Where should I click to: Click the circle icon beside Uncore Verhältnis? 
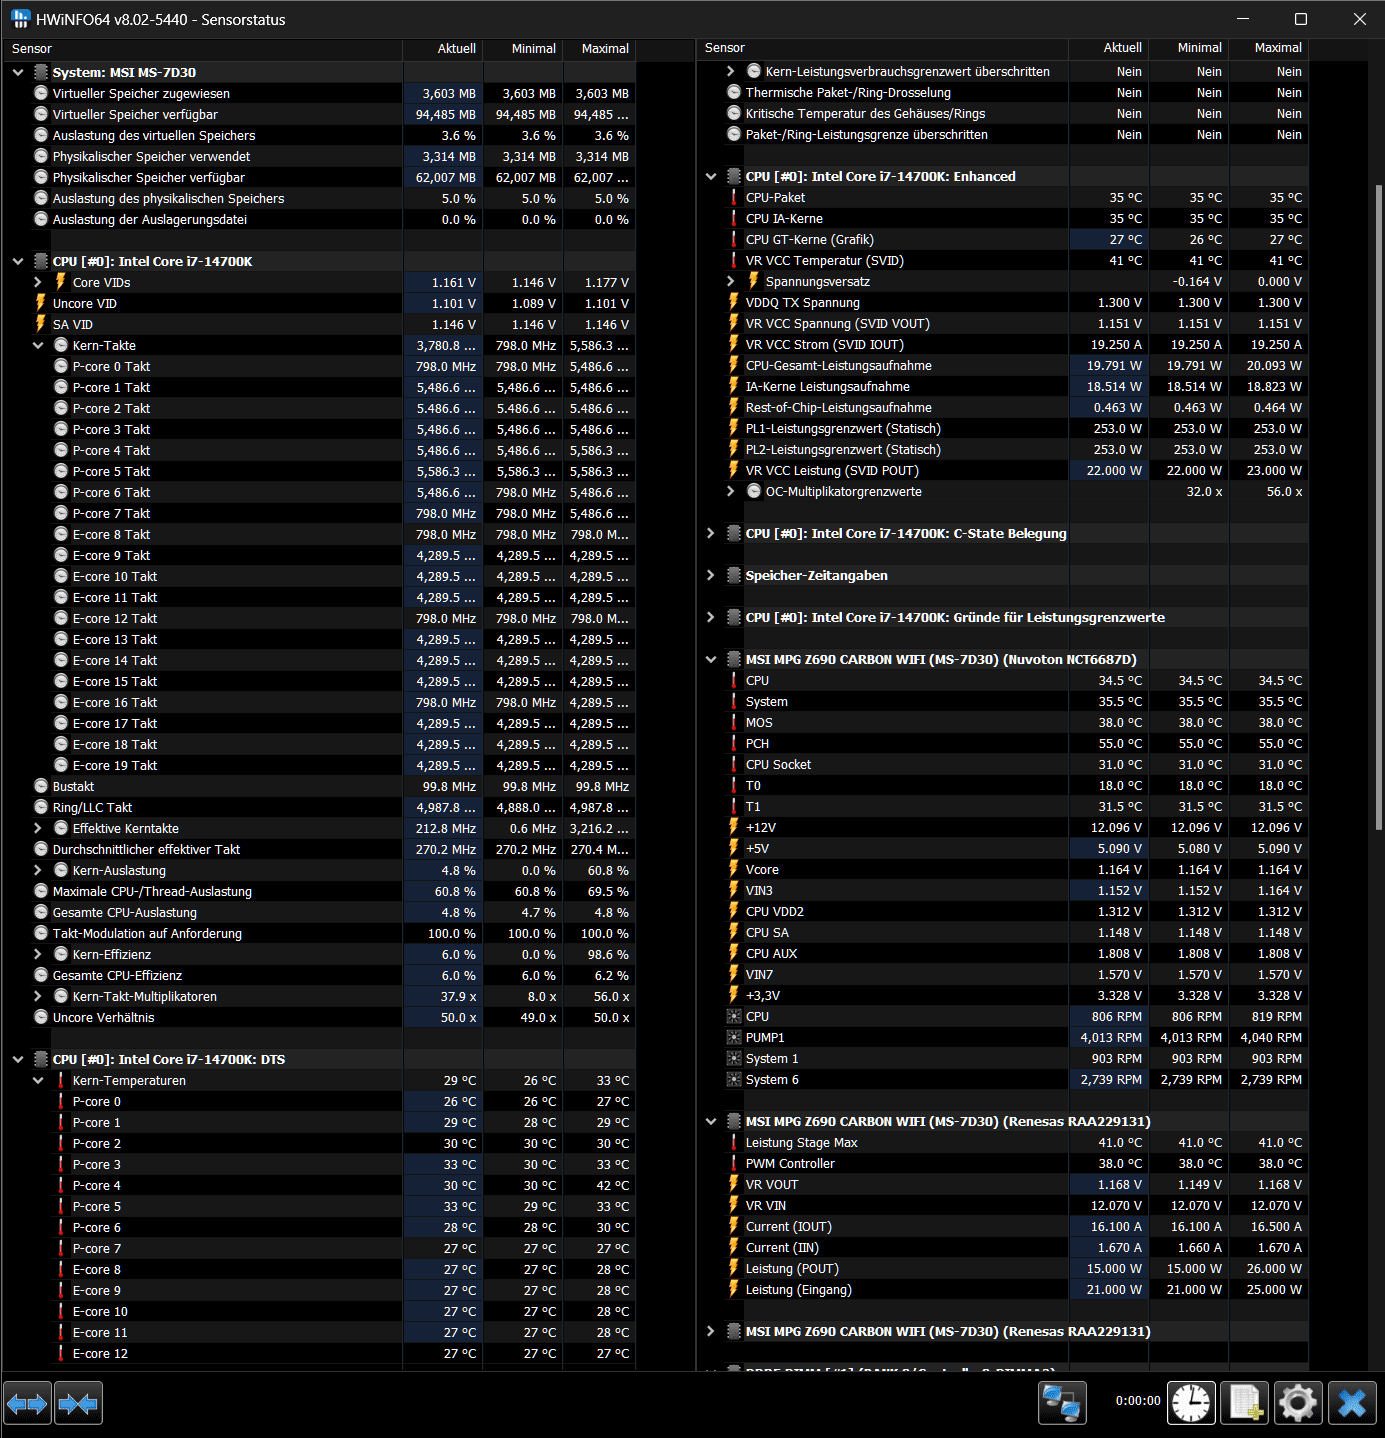(41, 1017)
